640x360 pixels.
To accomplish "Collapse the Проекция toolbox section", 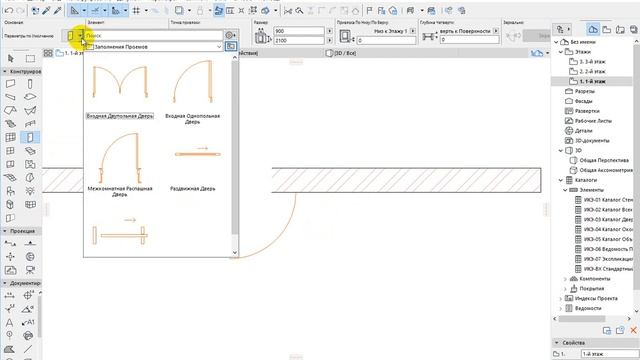I will [x=4, y=231].
